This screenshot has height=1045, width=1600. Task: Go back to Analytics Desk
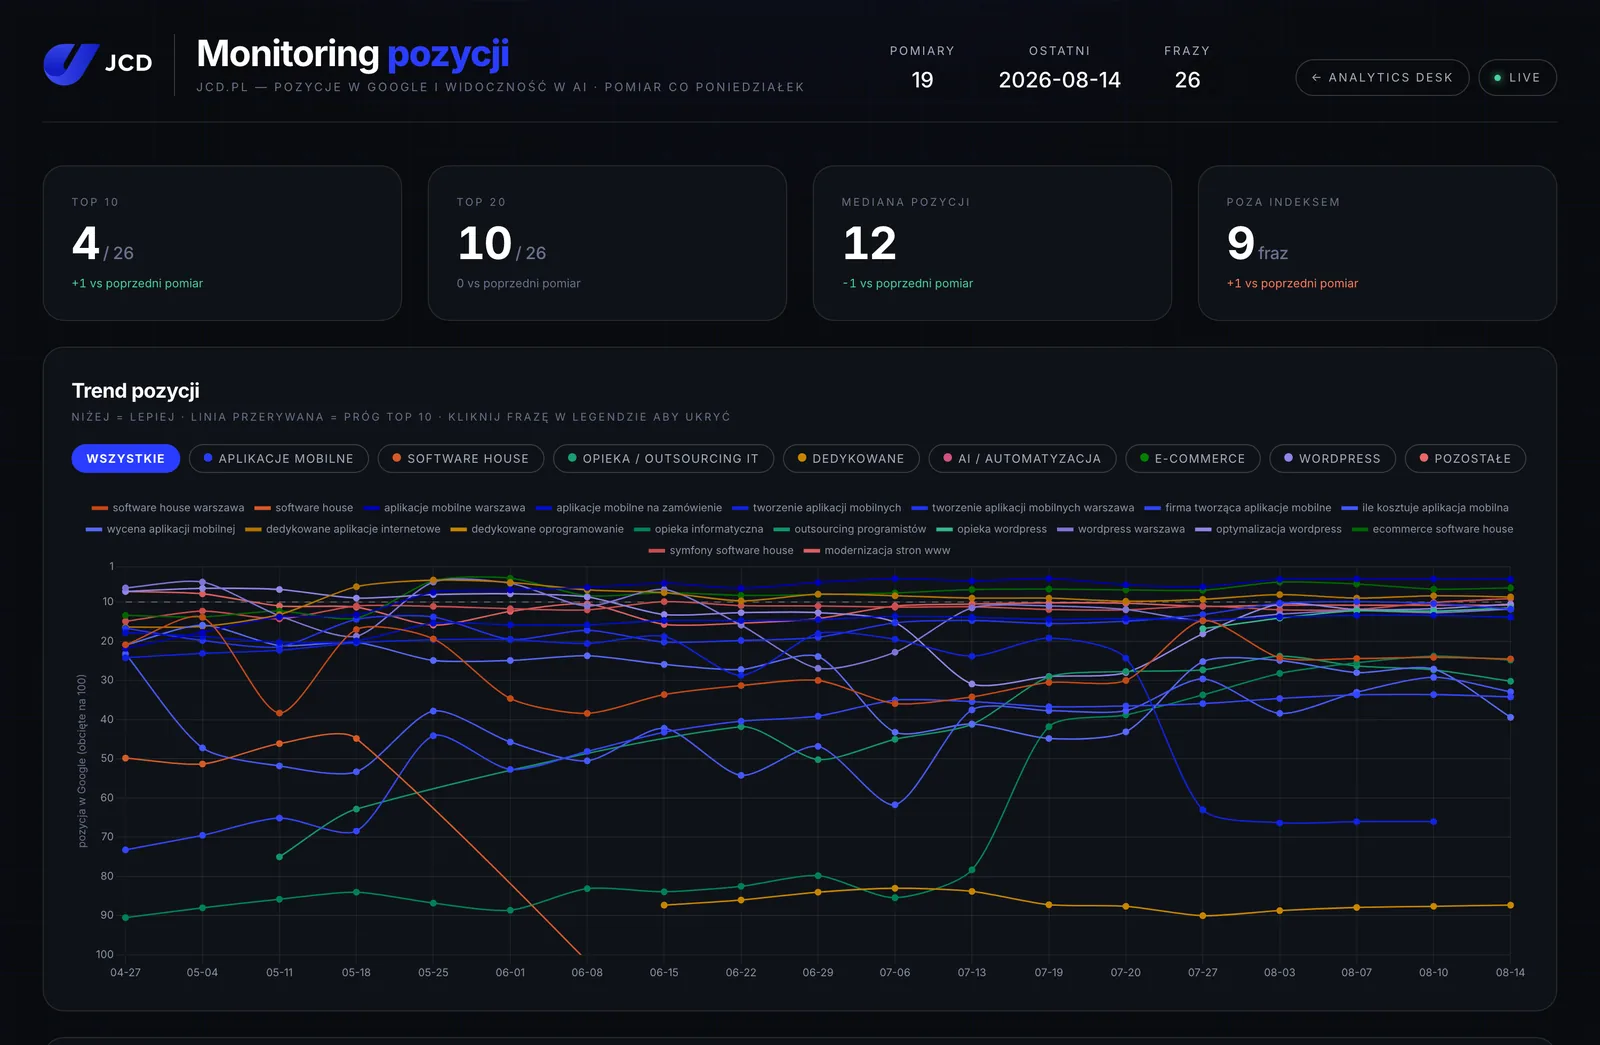(x=1382, y=78)
